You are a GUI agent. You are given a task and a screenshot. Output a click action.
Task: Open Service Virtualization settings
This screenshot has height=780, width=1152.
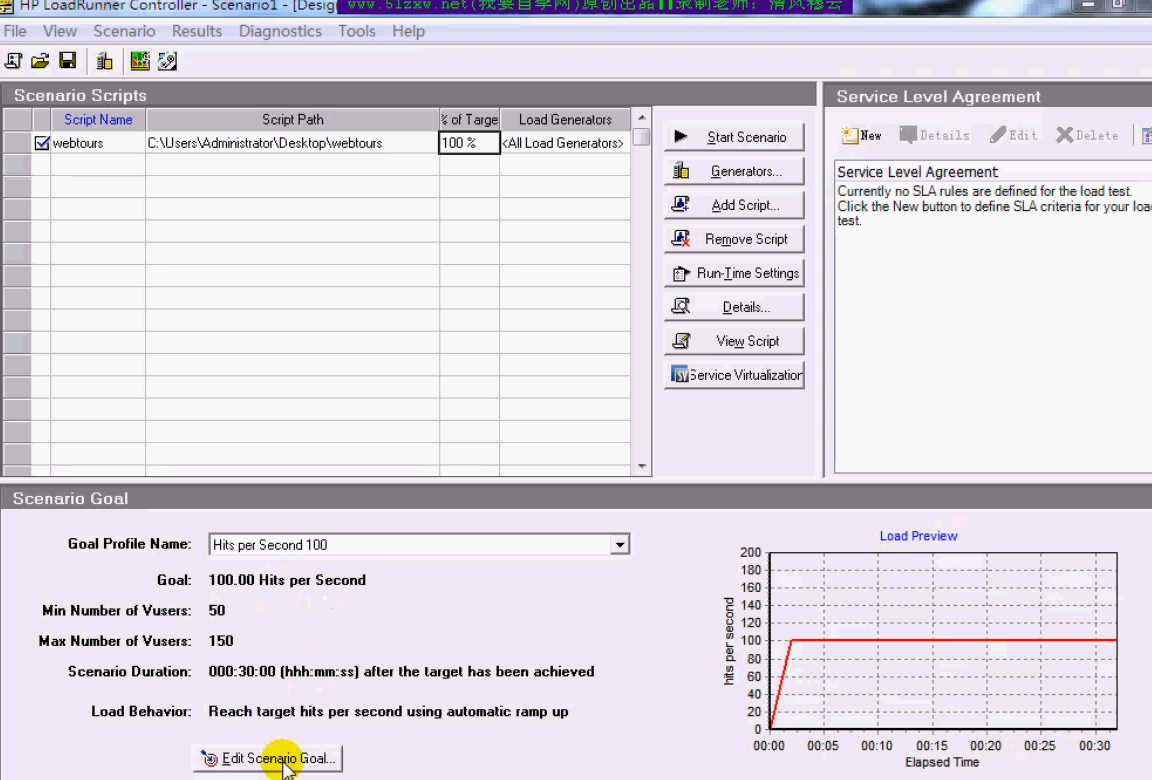tap(734, 375)
